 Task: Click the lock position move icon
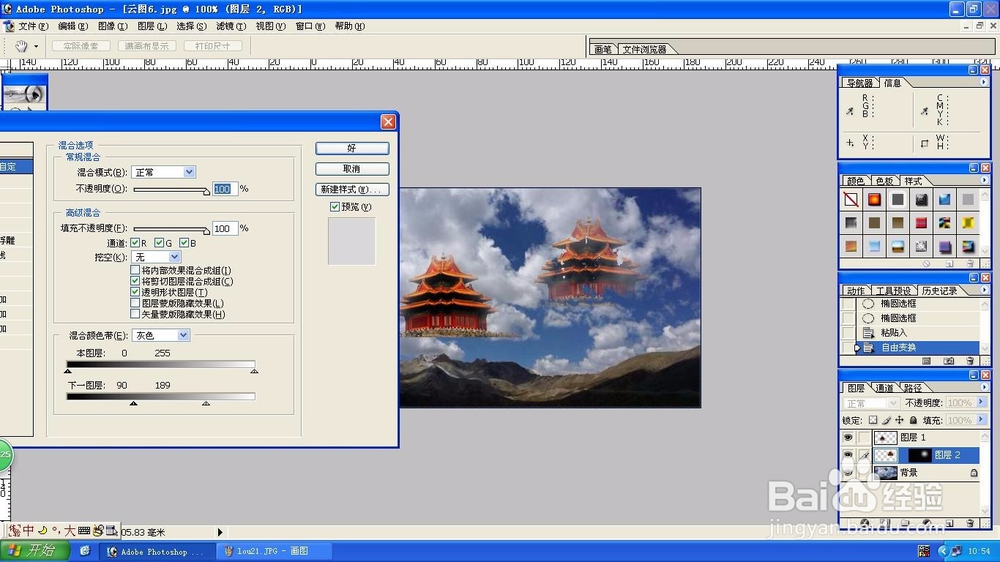coord(899,420)
